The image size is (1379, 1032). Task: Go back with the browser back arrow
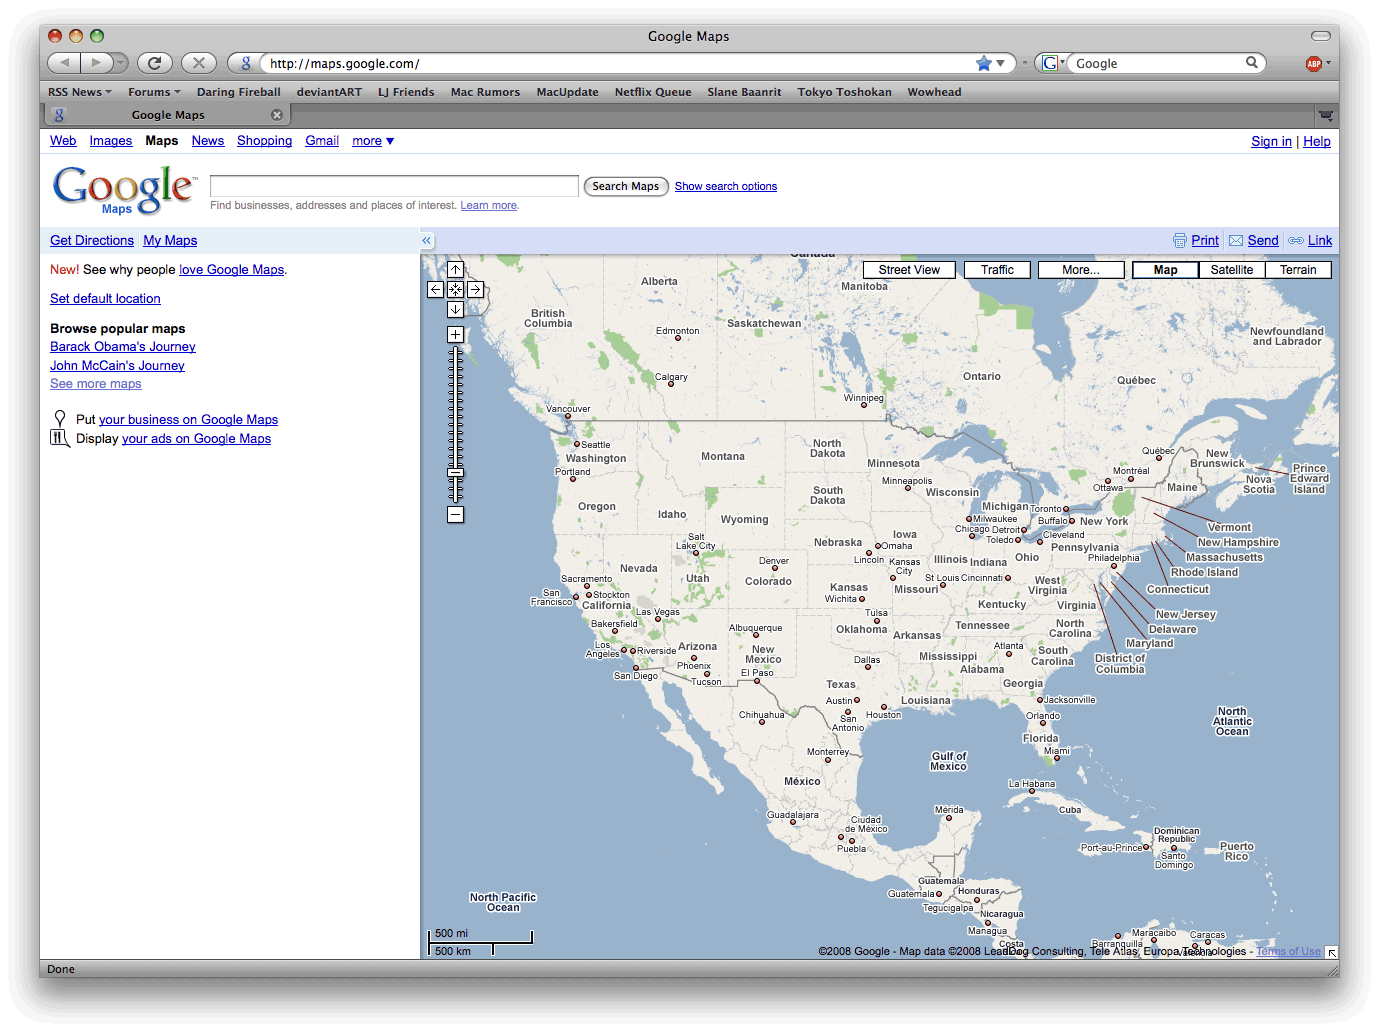click(64, 63)
